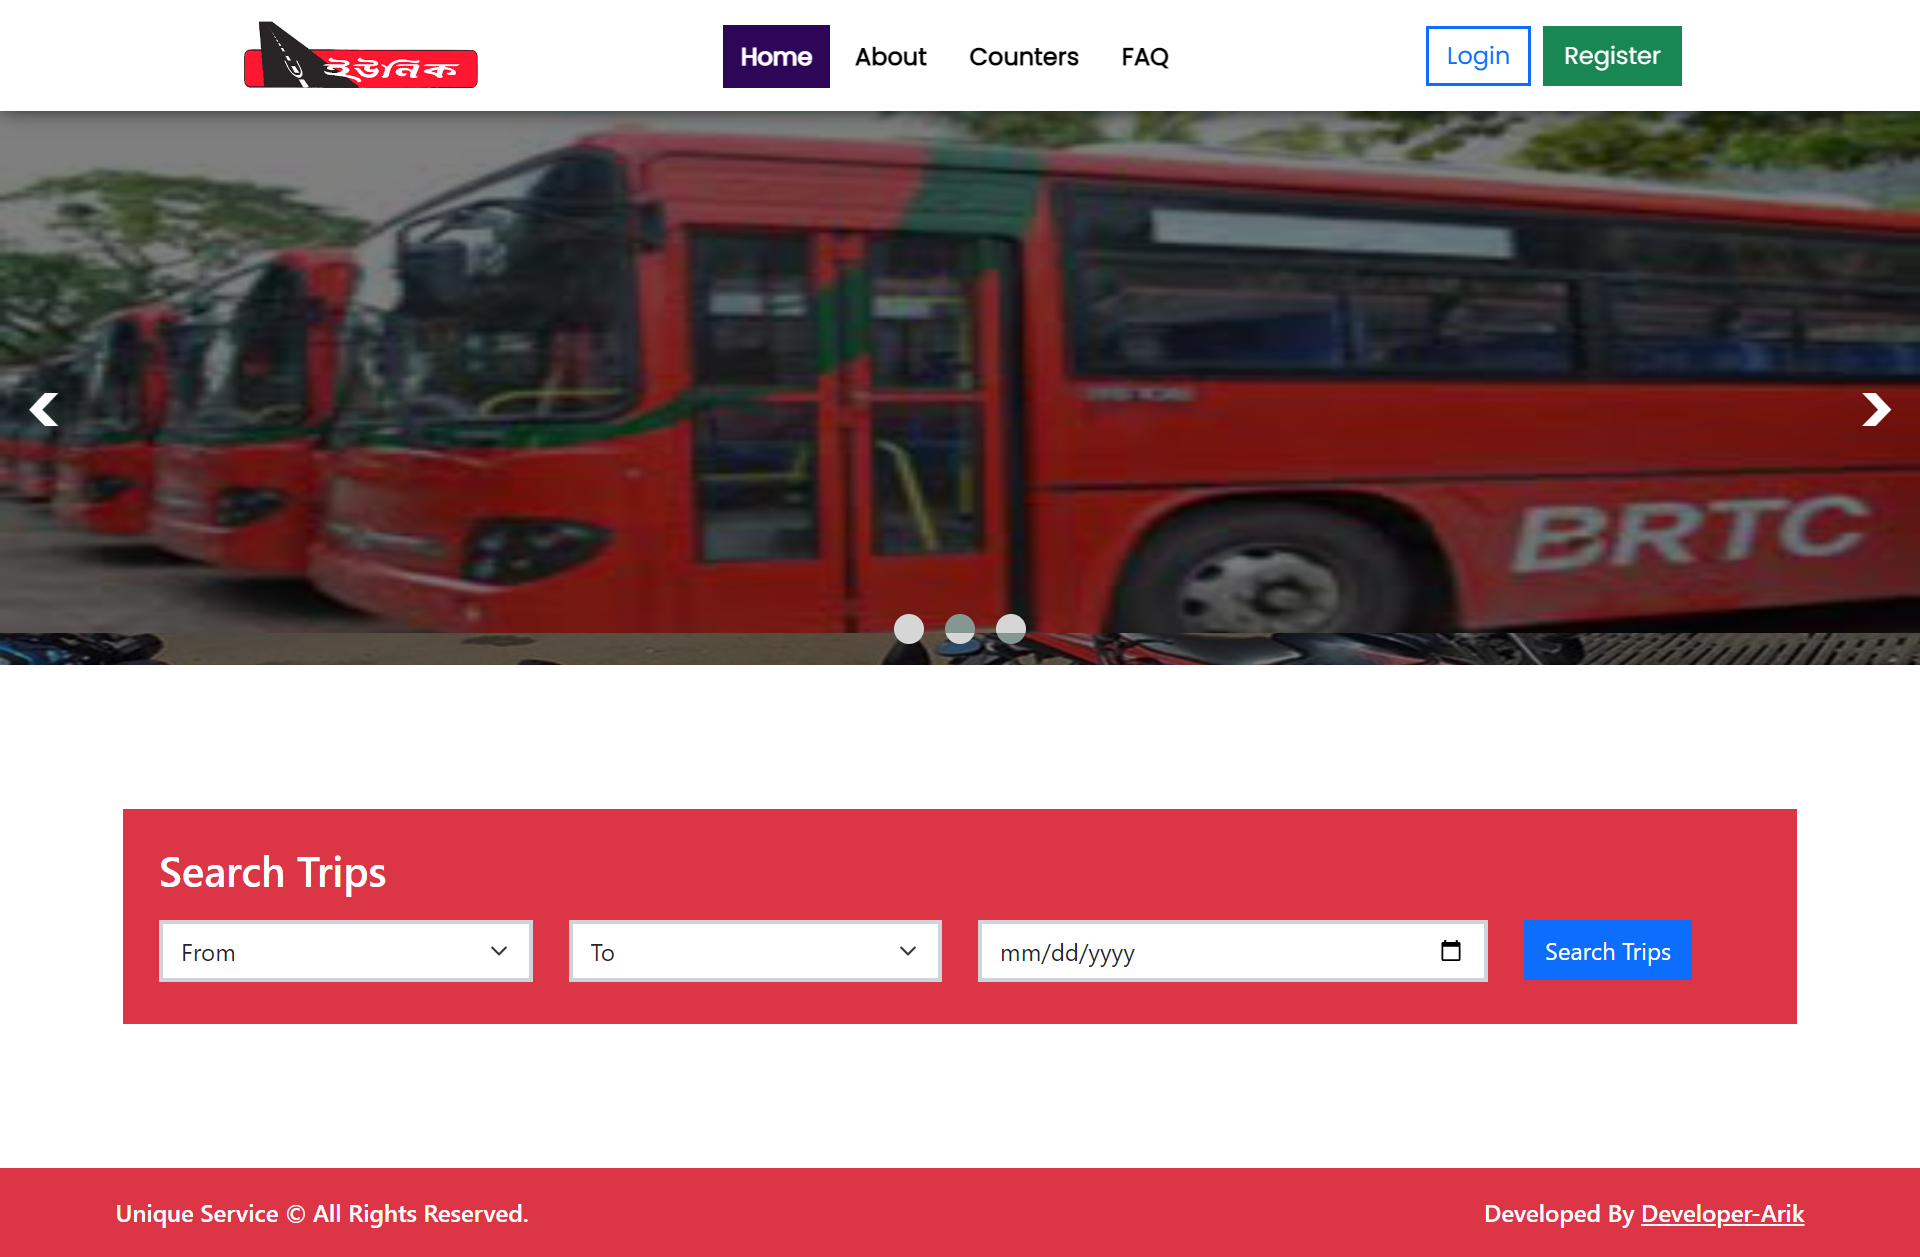Image resolution: width=1920 pixels, height=1257 pixels.
Task: Follow the Developer-Arik link
Action: pos(1723,1213)
